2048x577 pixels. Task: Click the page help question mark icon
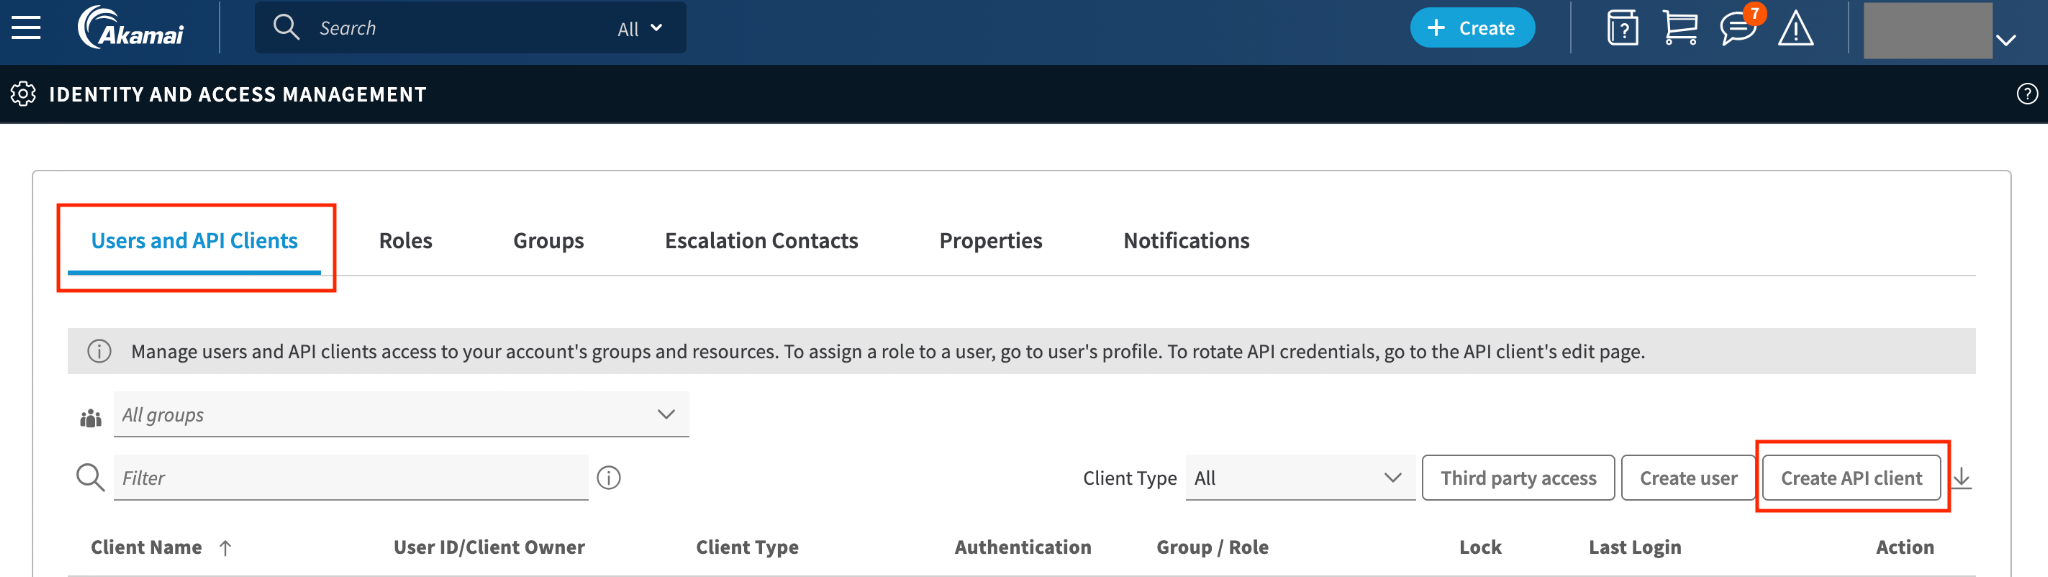tap(2027, 94)
